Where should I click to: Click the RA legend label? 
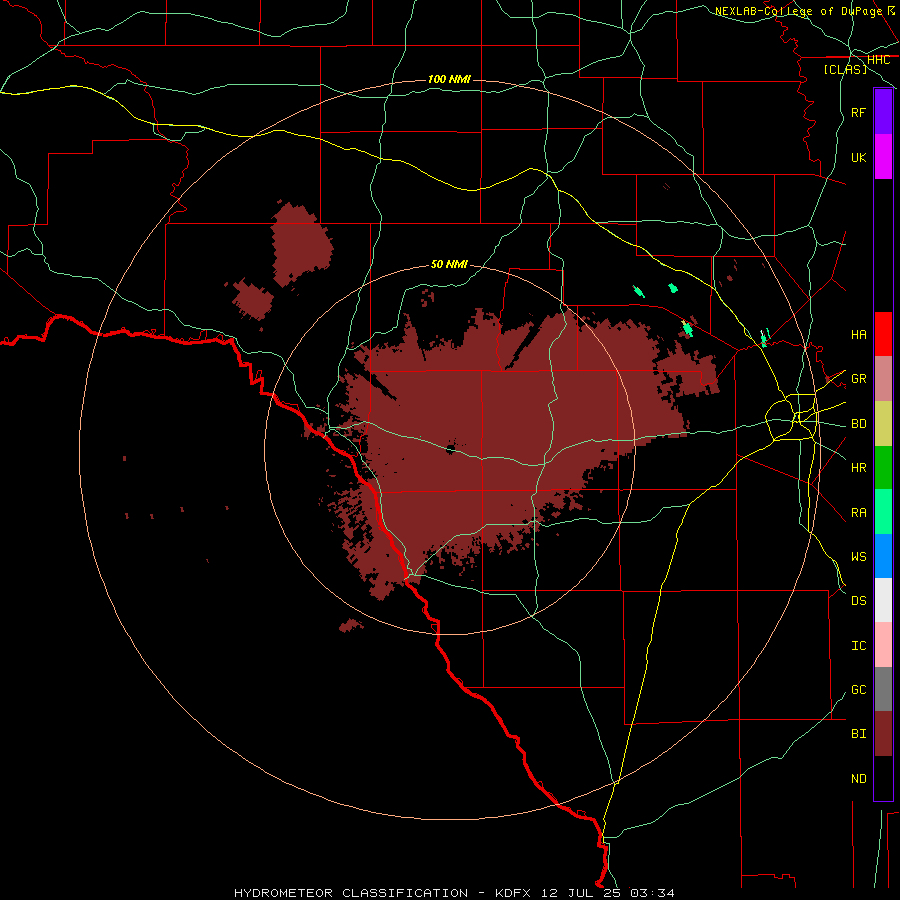click(x=858, y=513)
